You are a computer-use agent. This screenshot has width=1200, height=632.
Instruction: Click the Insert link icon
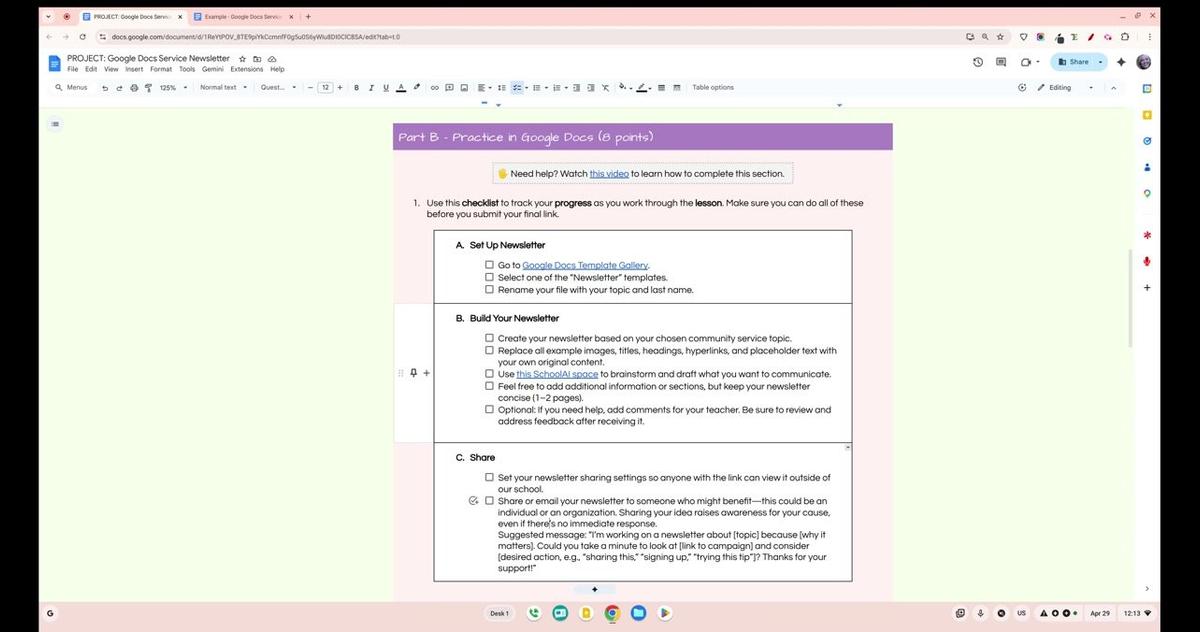(435, 88)
